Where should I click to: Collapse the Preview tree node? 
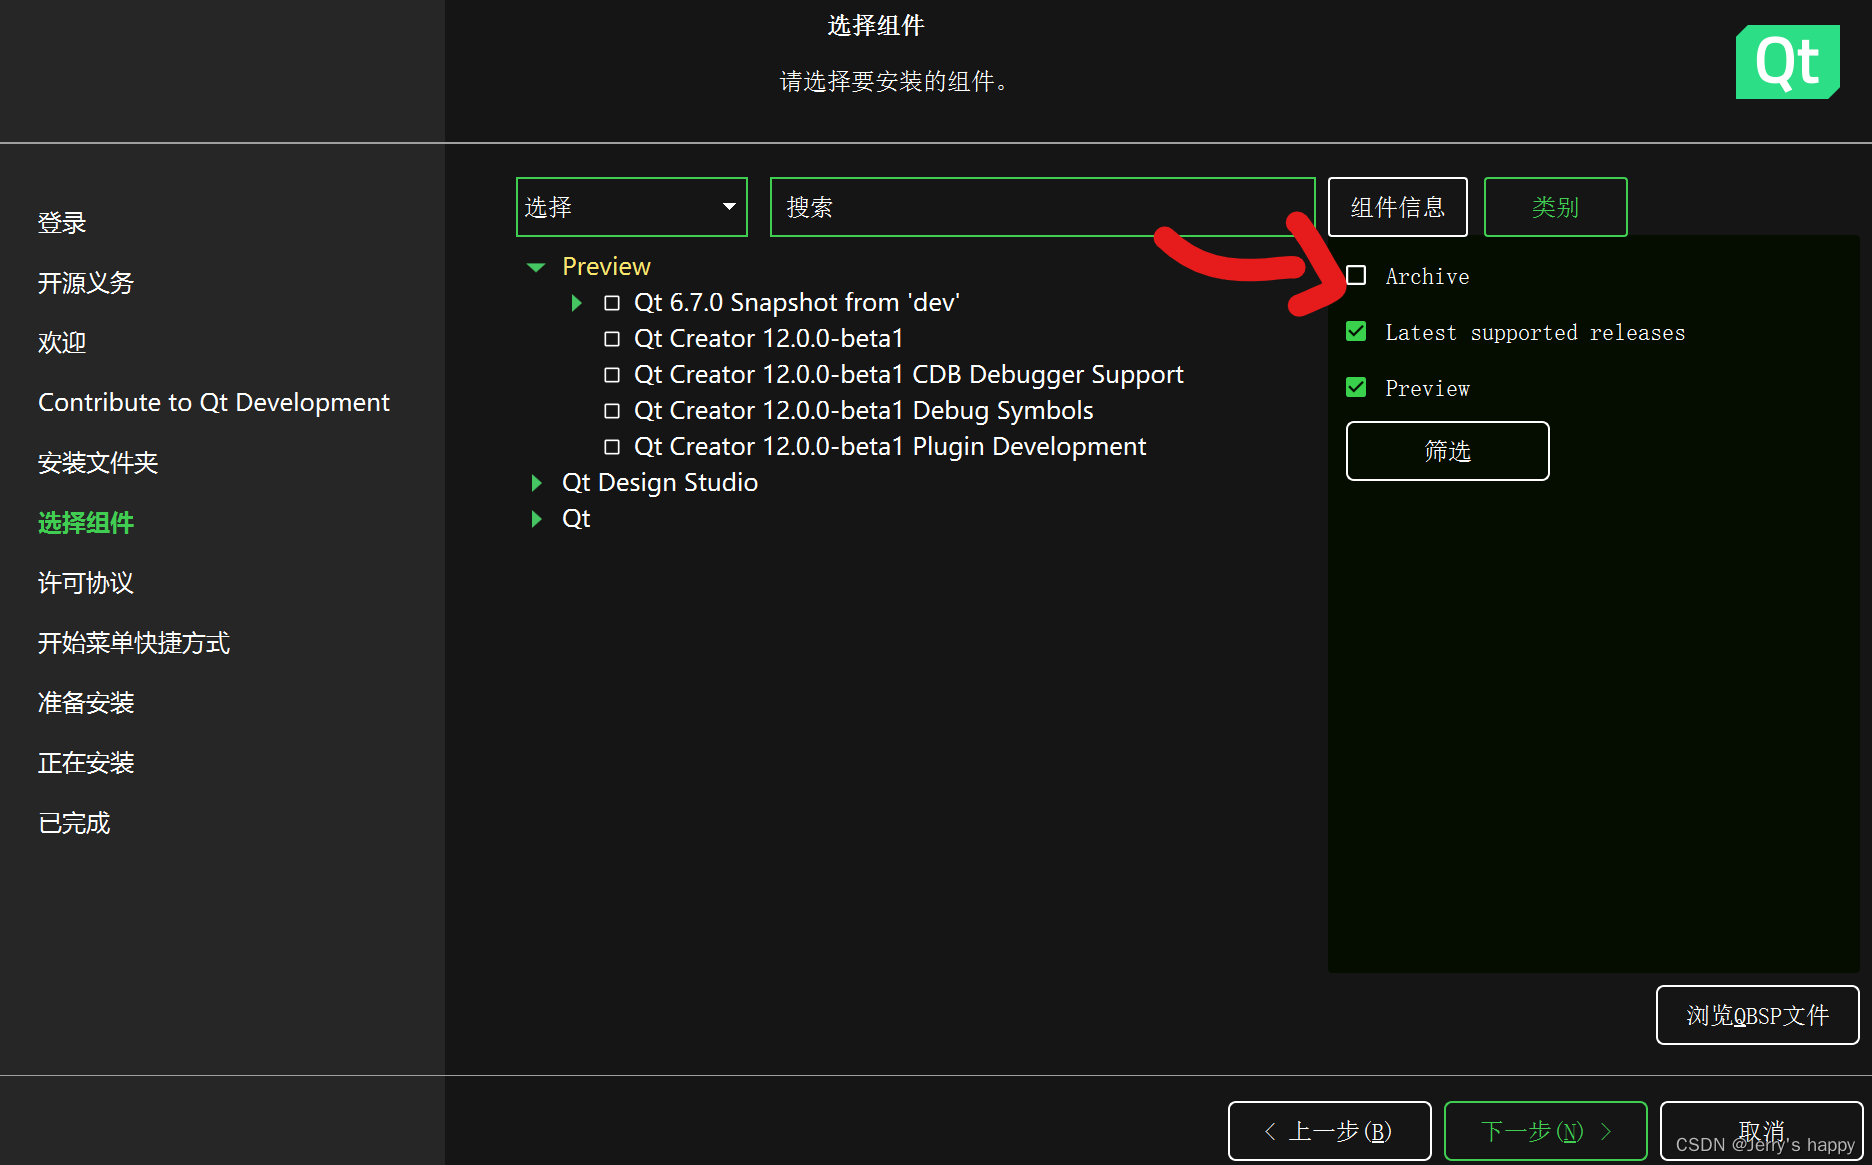[536, 267]
